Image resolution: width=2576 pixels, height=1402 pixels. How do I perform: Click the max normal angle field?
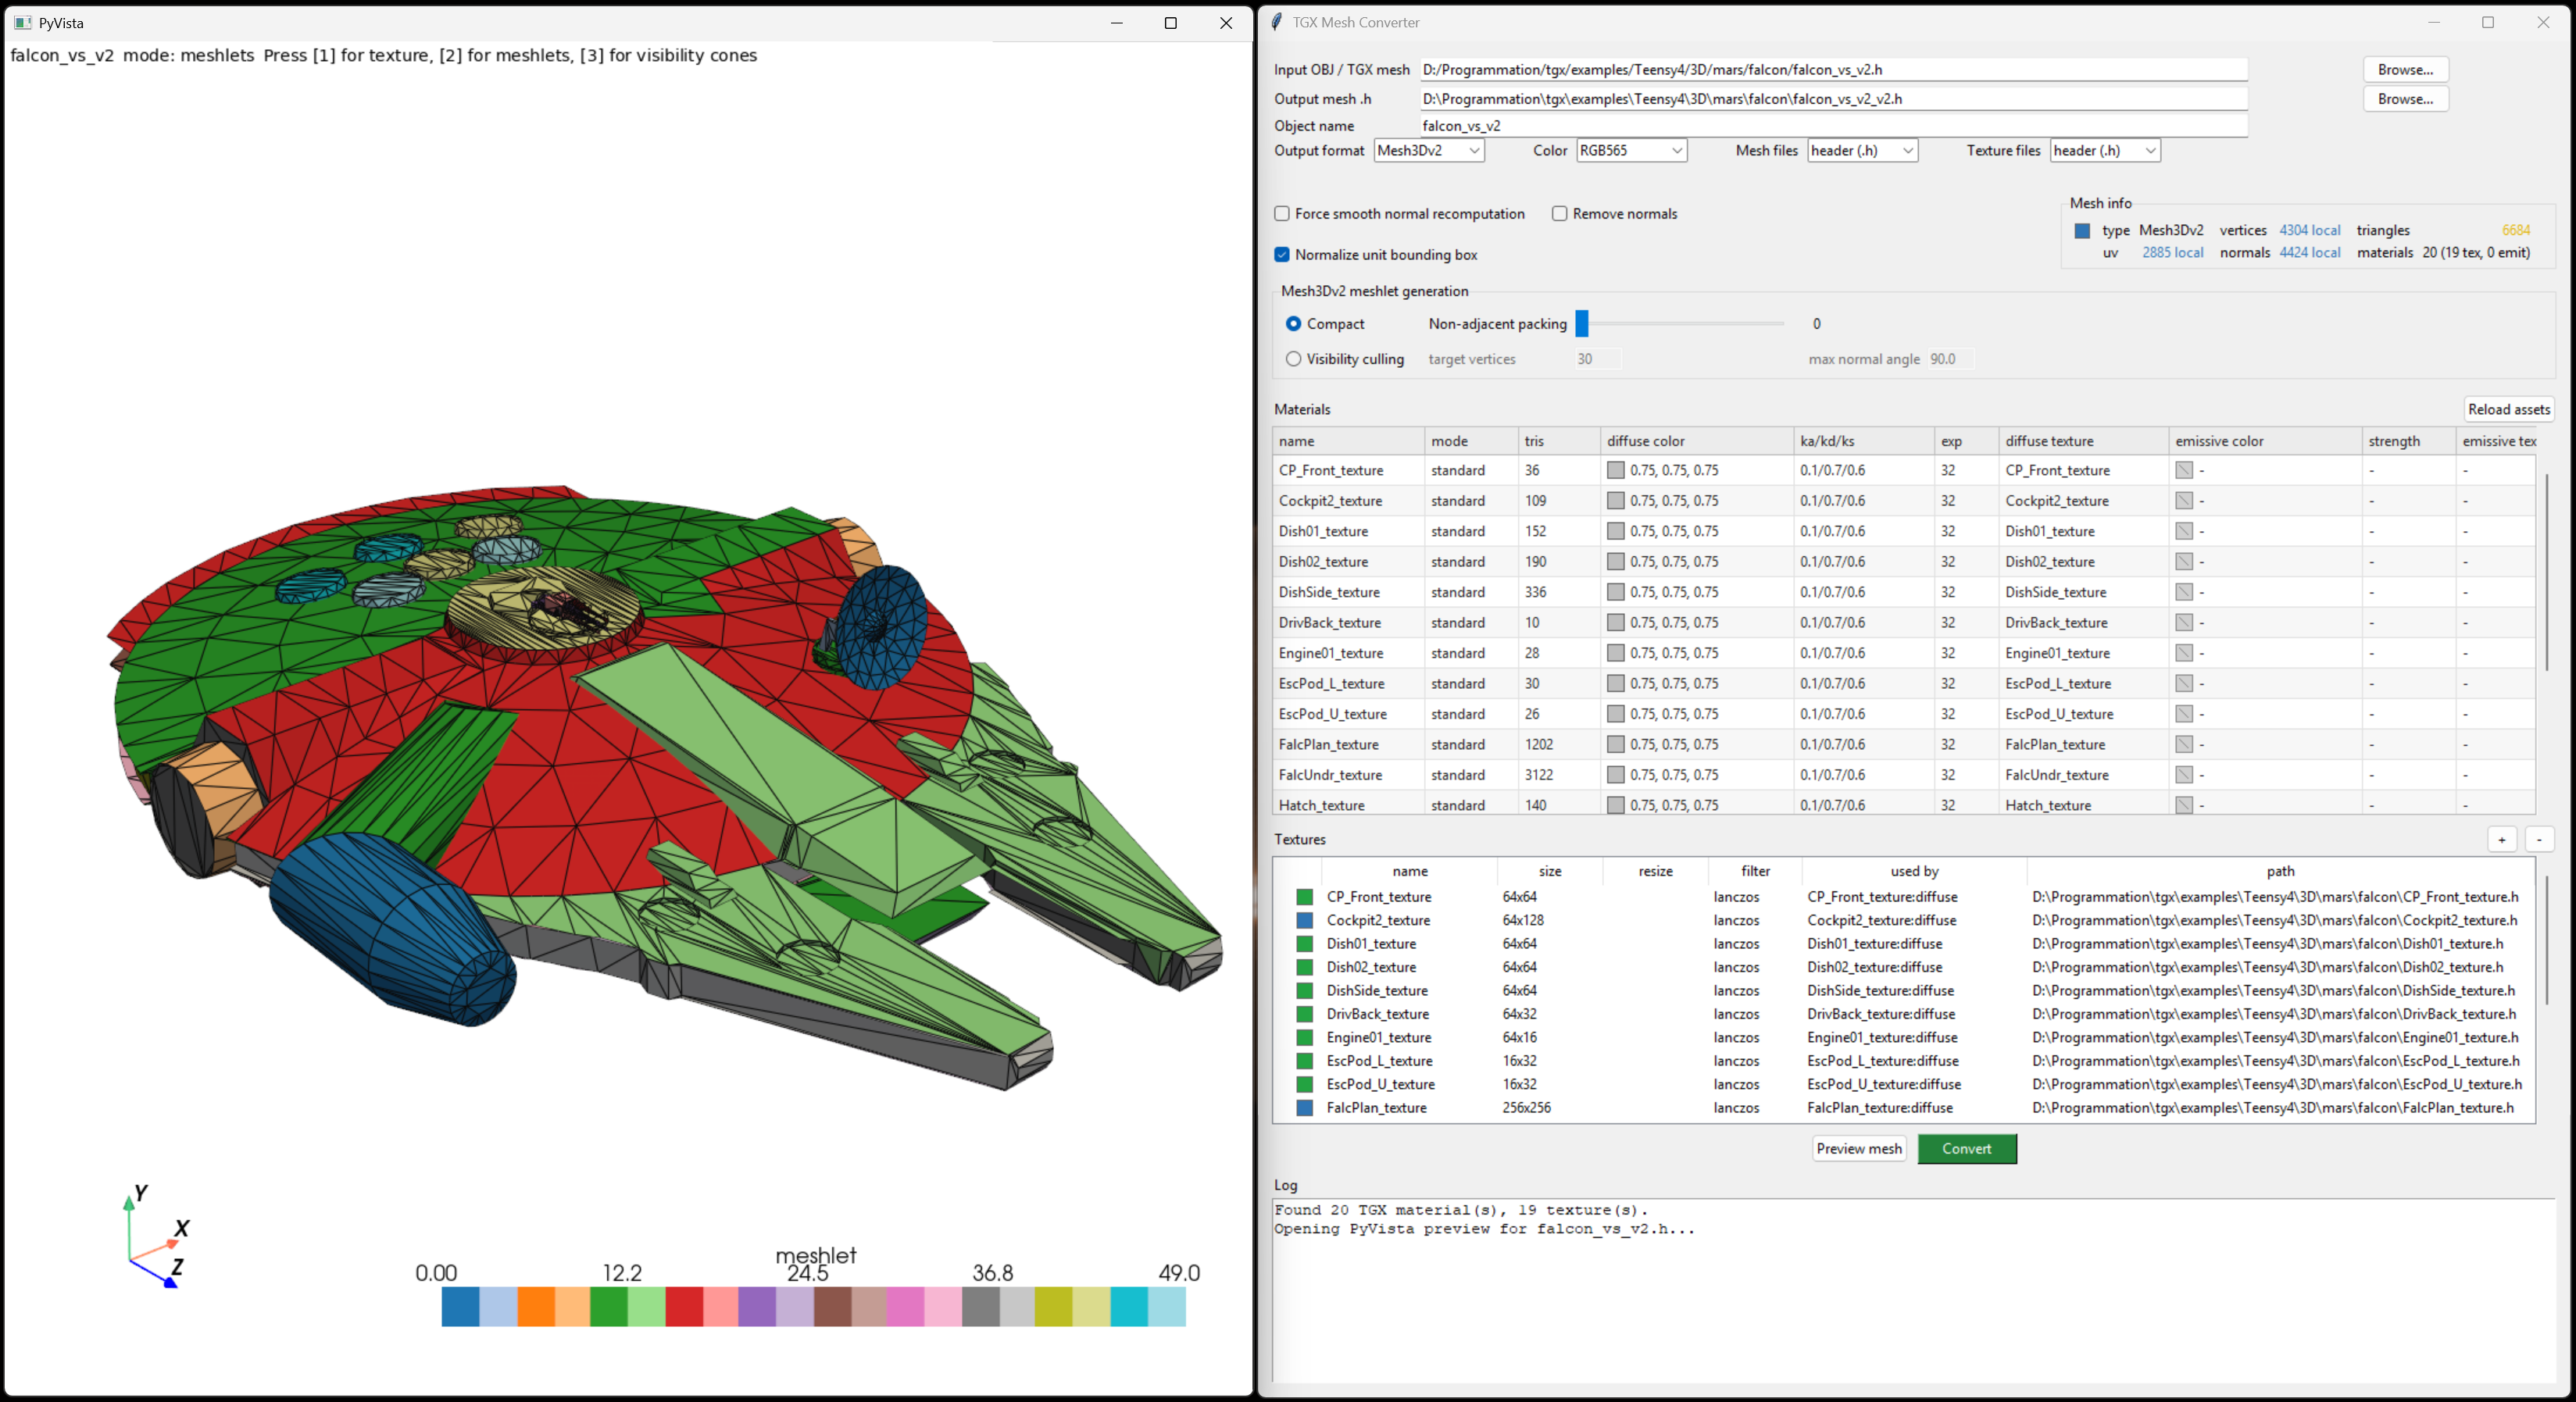click(x=1950, y=359)
